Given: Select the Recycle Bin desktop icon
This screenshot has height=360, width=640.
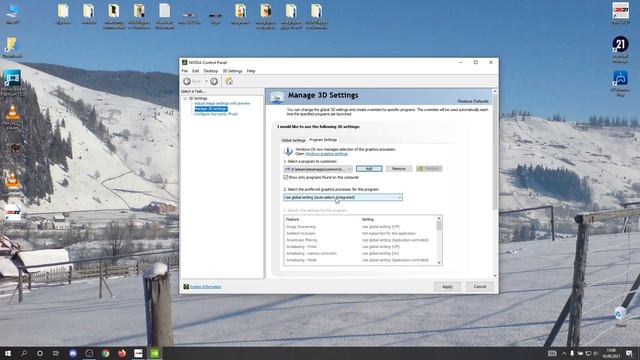Looking at the screenshot, I should [621, 317].
